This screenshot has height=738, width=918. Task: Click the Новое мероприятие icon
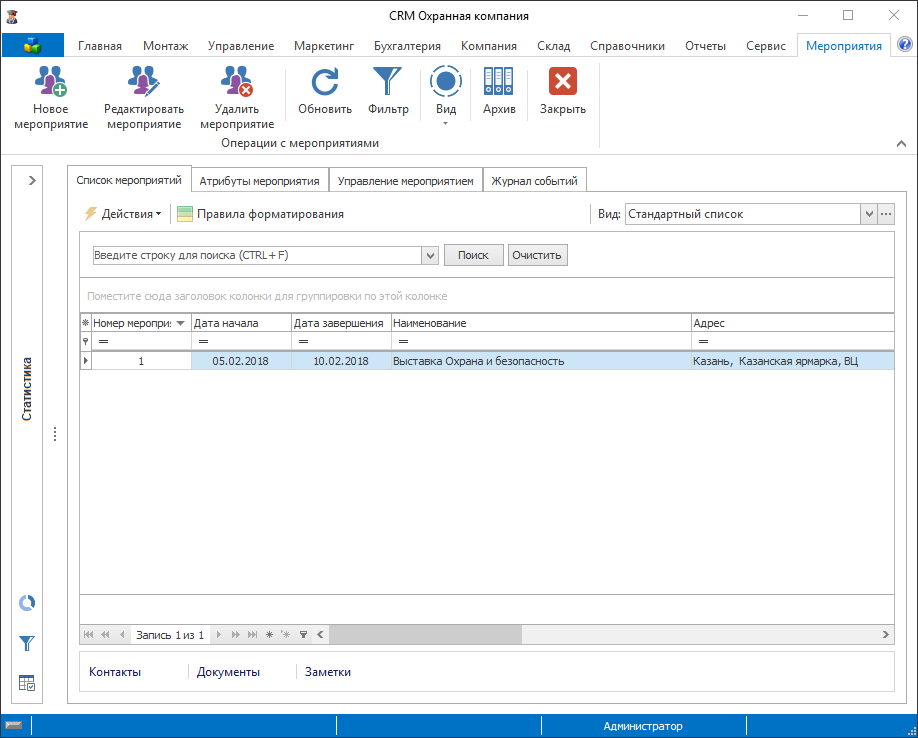click(51, 82)
